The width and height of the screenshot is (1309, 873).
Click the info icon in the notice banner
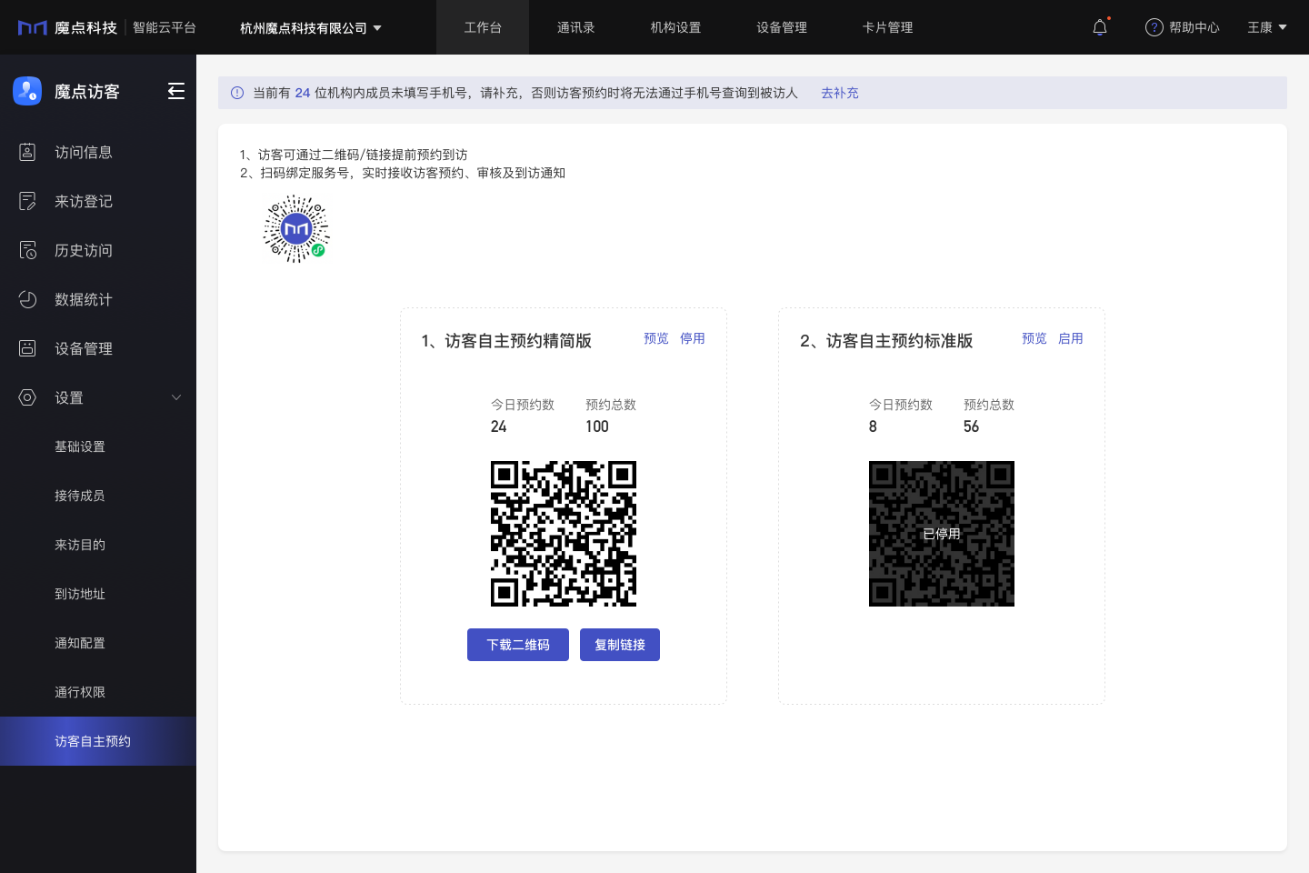[237, 93]
